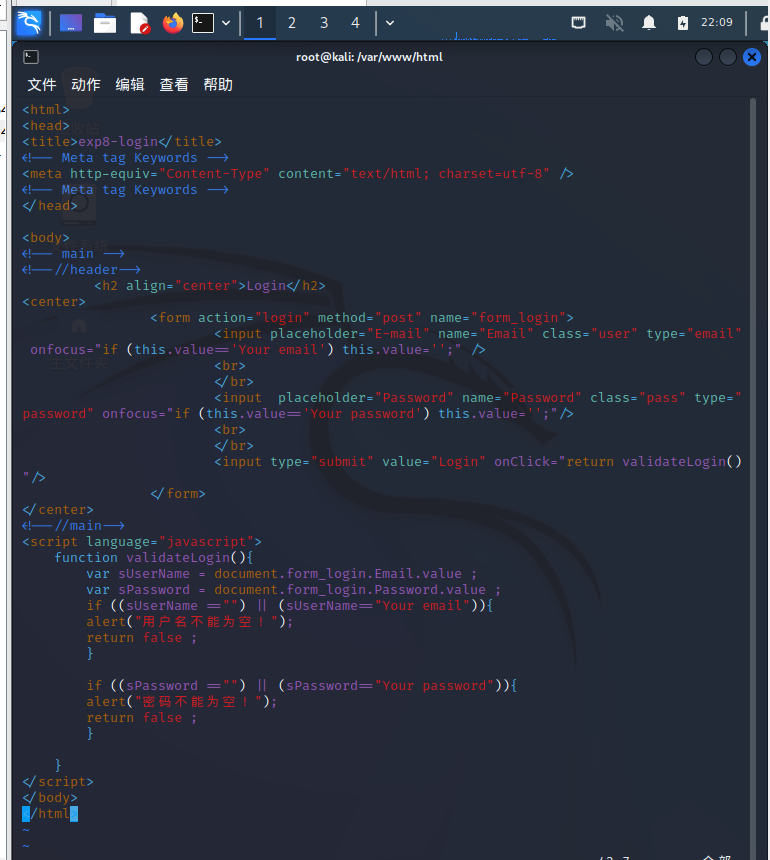Launch the file manager from panel
The image size is (770, 860).
pos(105,23)
